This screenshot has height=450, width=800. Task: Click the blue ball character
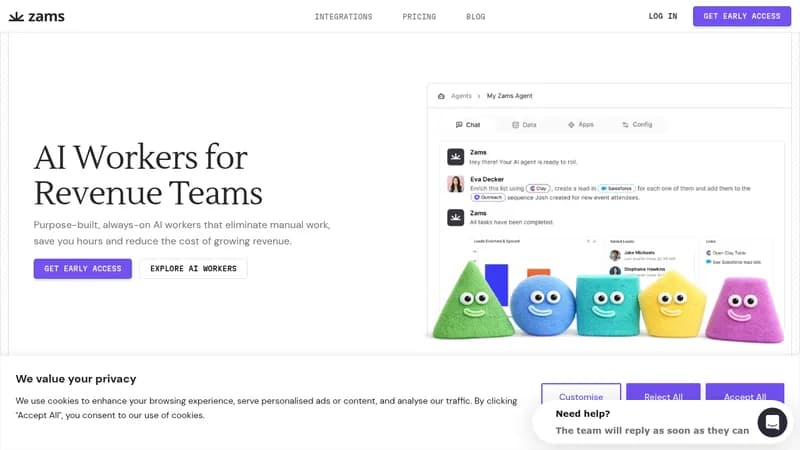coord(543,306)
